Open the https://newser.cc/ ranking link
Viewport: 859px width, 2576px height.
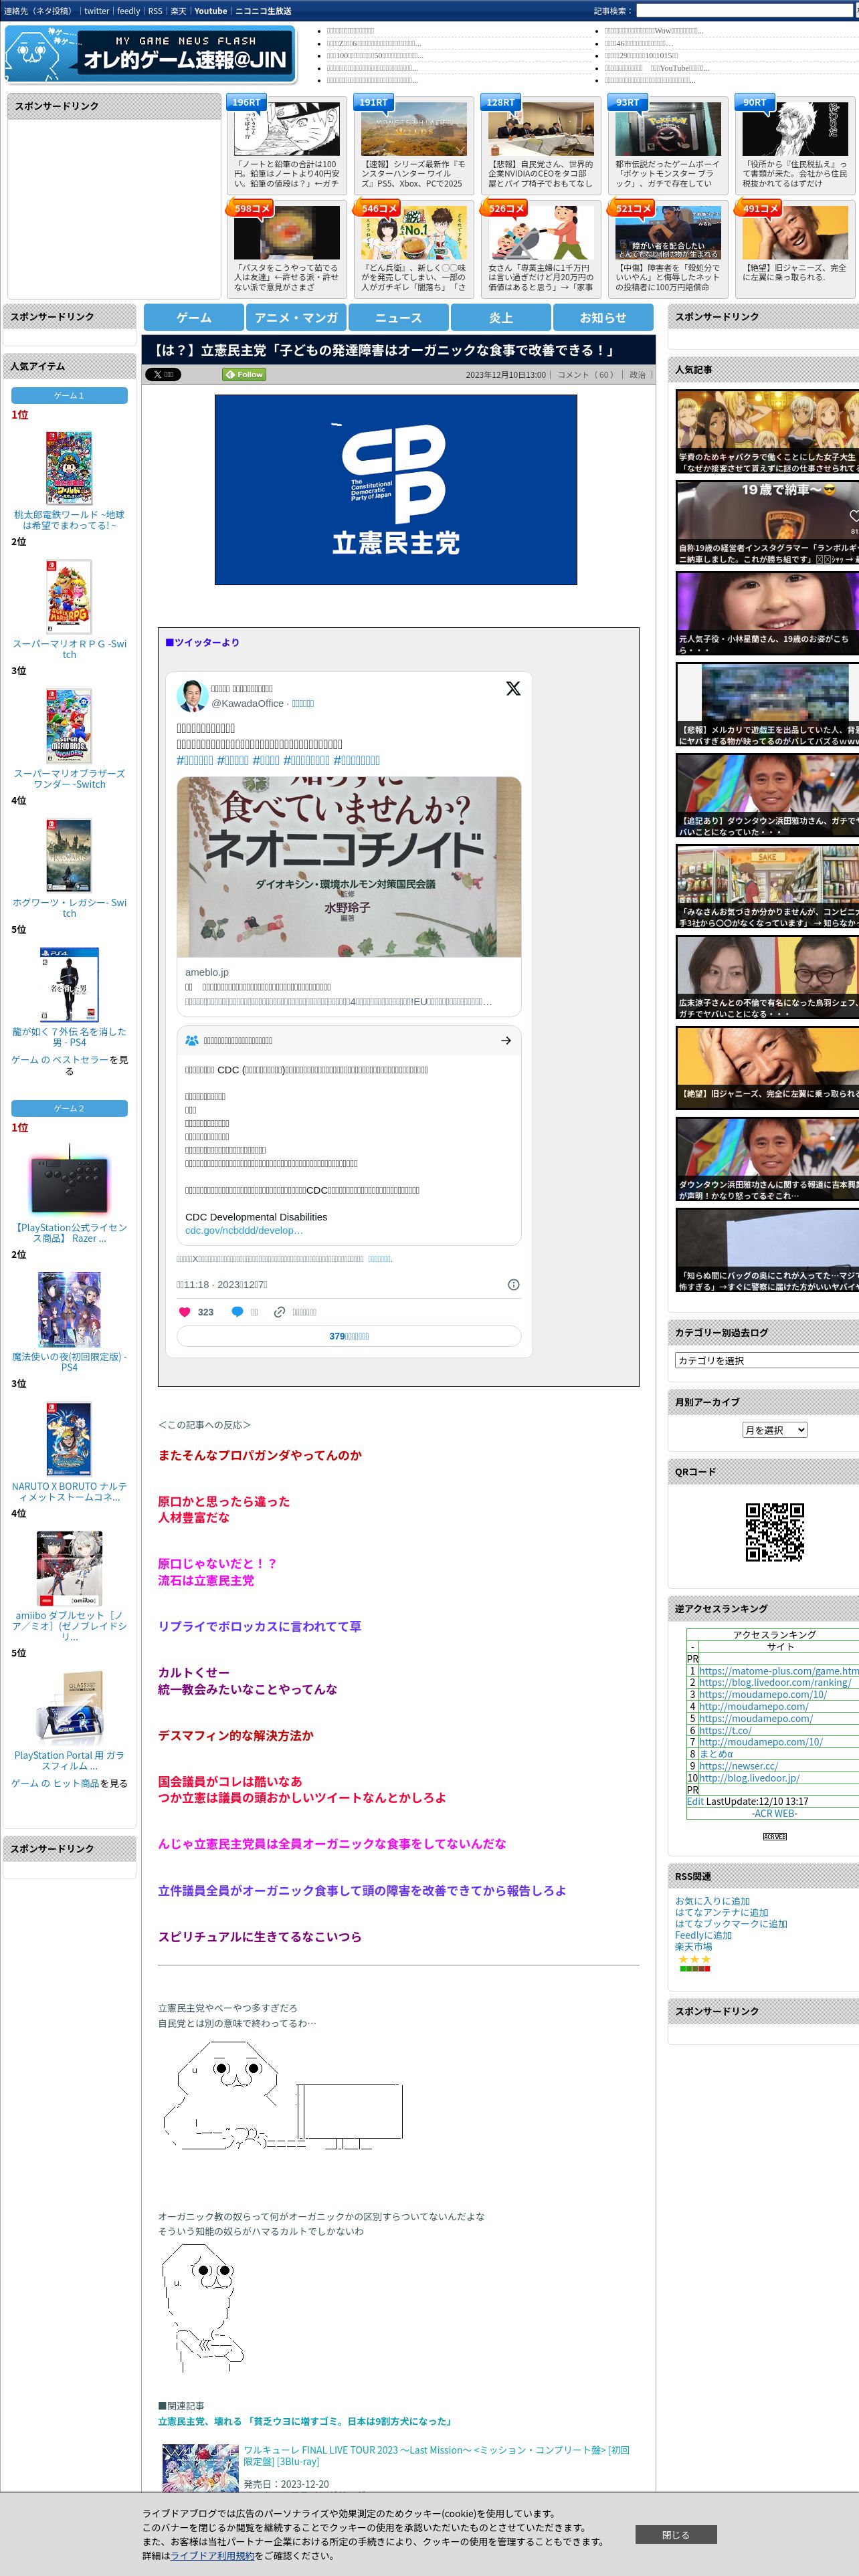pyautogui.click(x=738, y=1766)
